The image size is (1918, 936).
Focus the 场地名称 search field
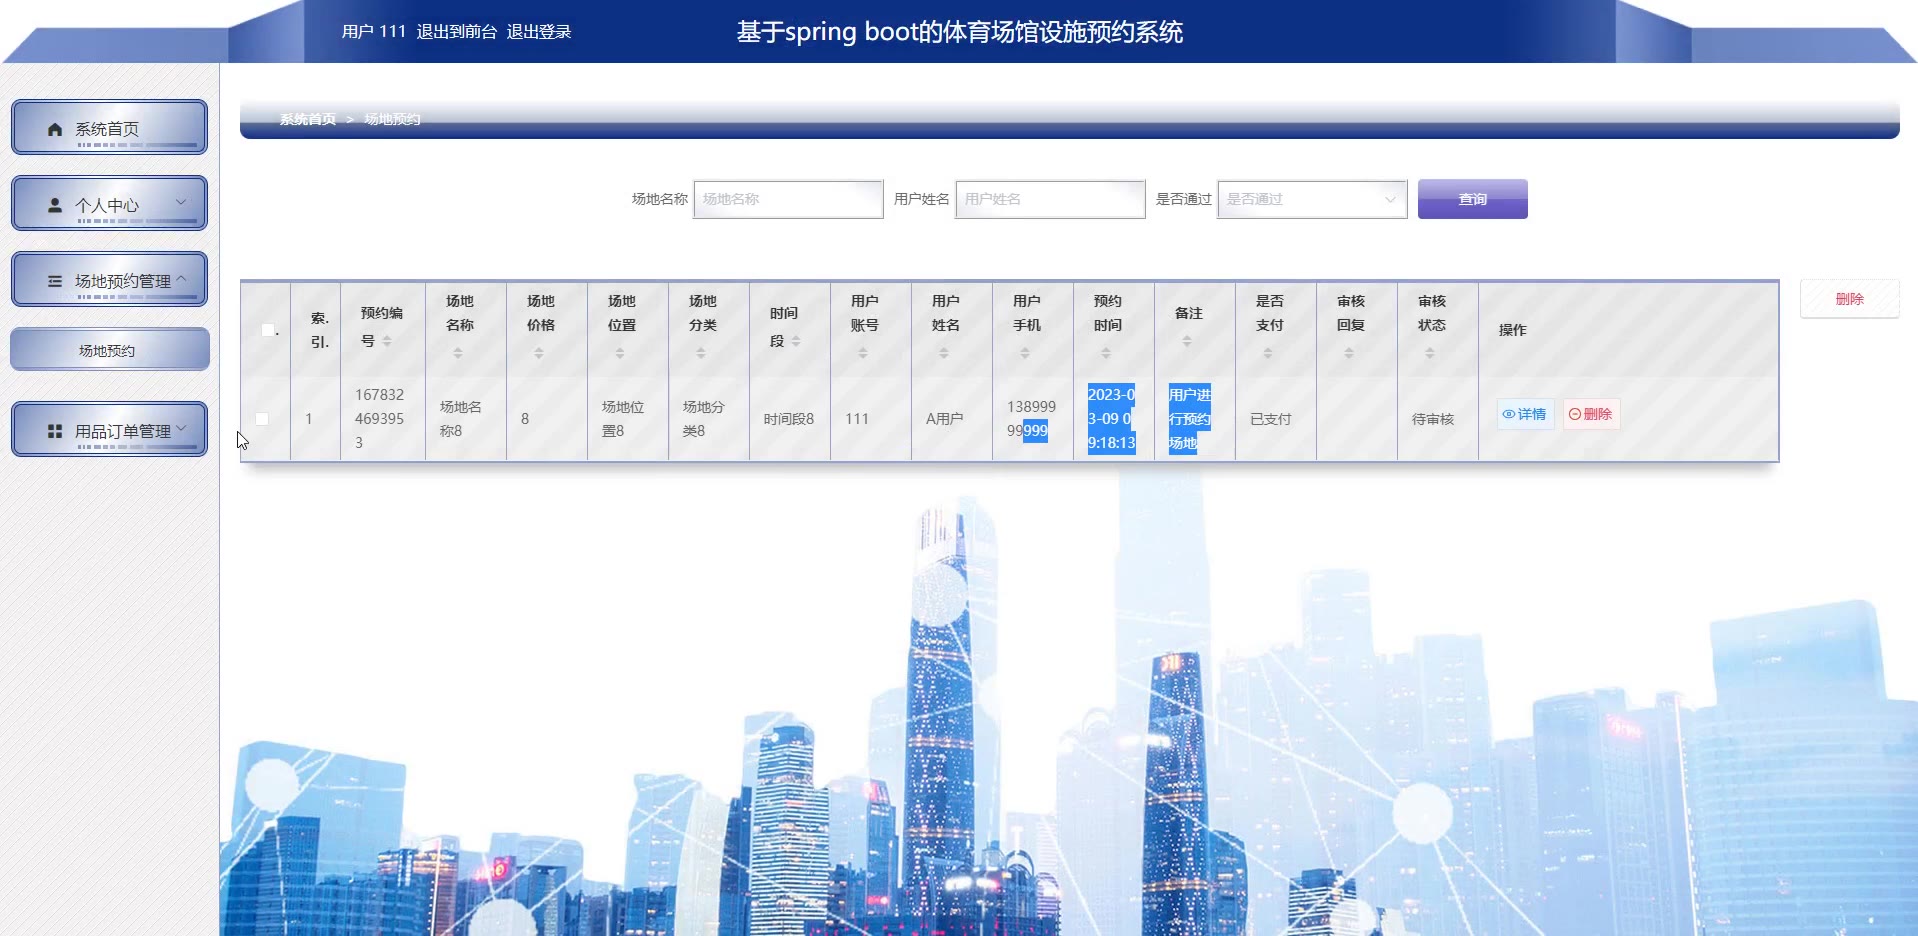coord(788,199)
